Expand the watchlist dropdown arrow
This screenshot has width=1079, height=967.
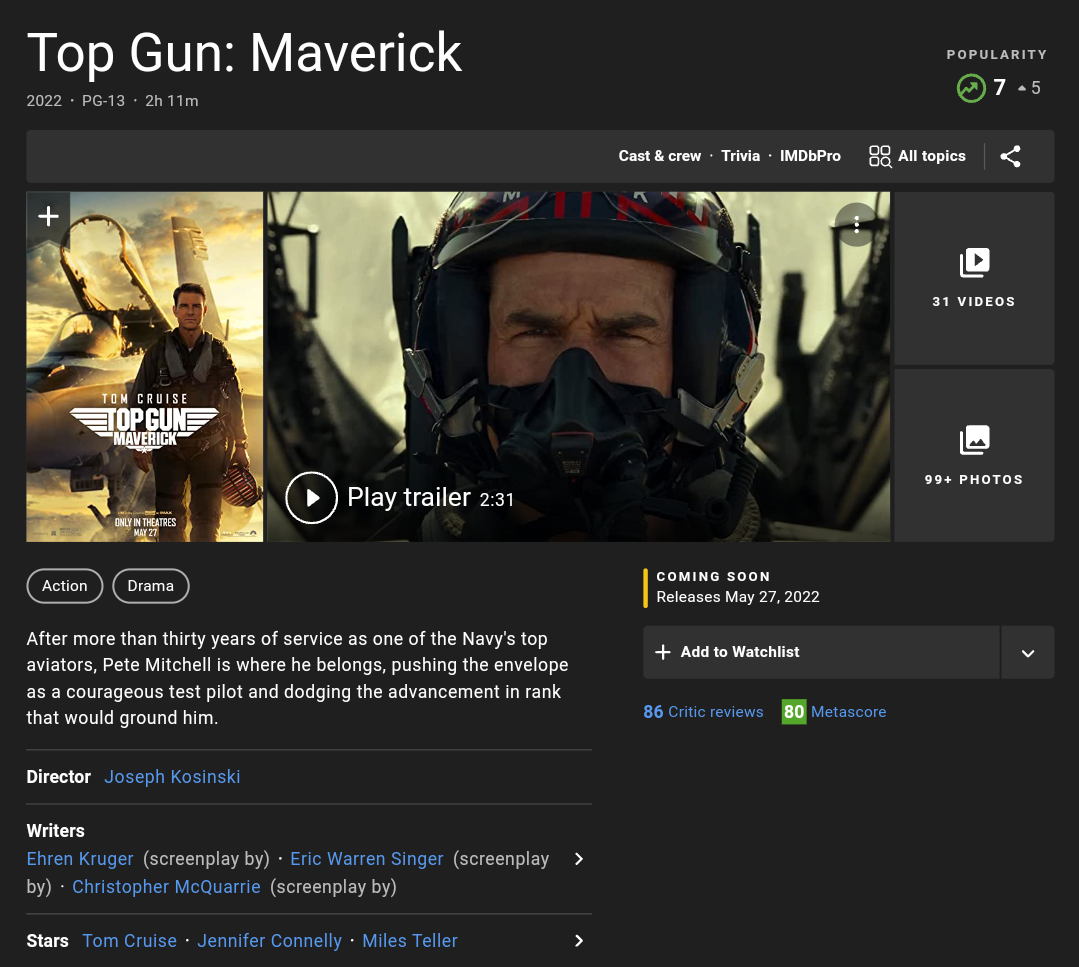(1027, 652)
